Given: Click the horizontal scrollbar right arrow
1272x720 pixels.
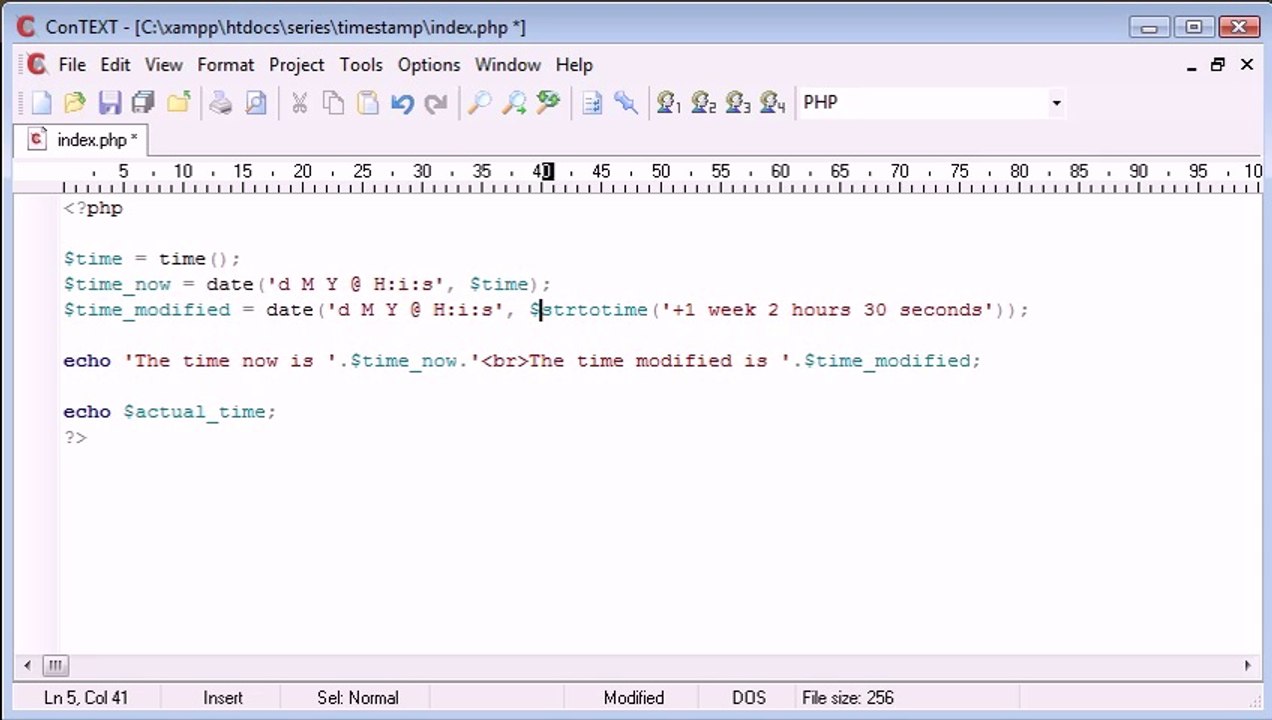Looking at the screenshot, I should click(x=1247, y=665).
